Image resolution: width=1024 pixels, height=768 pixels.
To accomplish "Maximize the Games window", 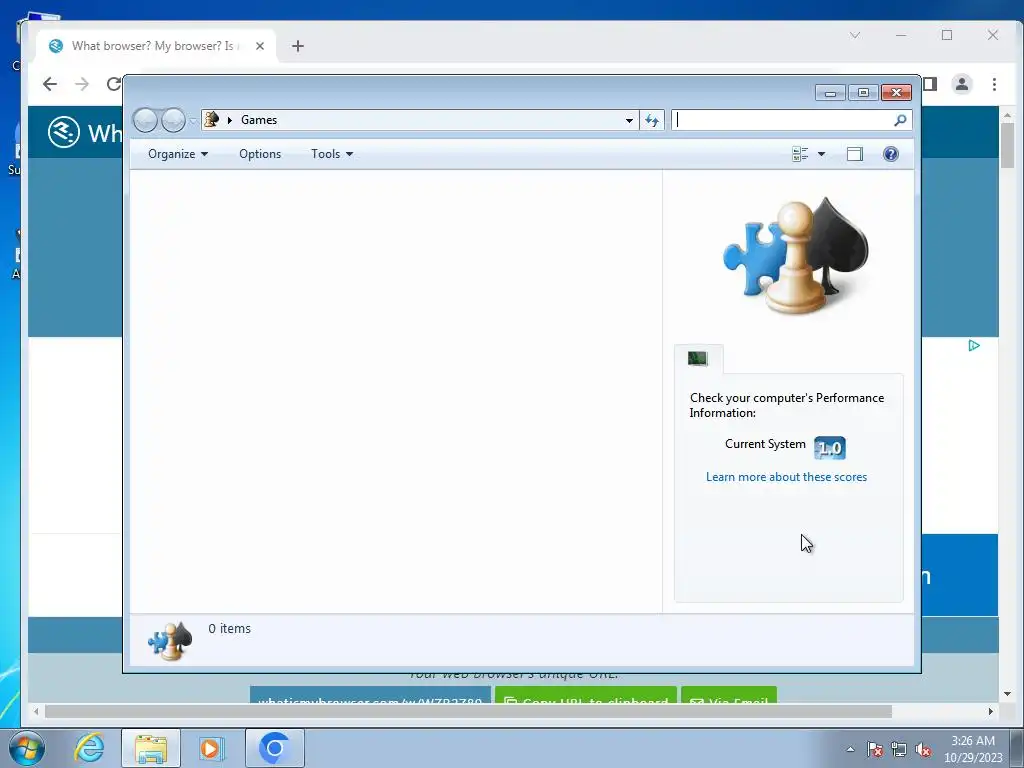I will point(863,93).
